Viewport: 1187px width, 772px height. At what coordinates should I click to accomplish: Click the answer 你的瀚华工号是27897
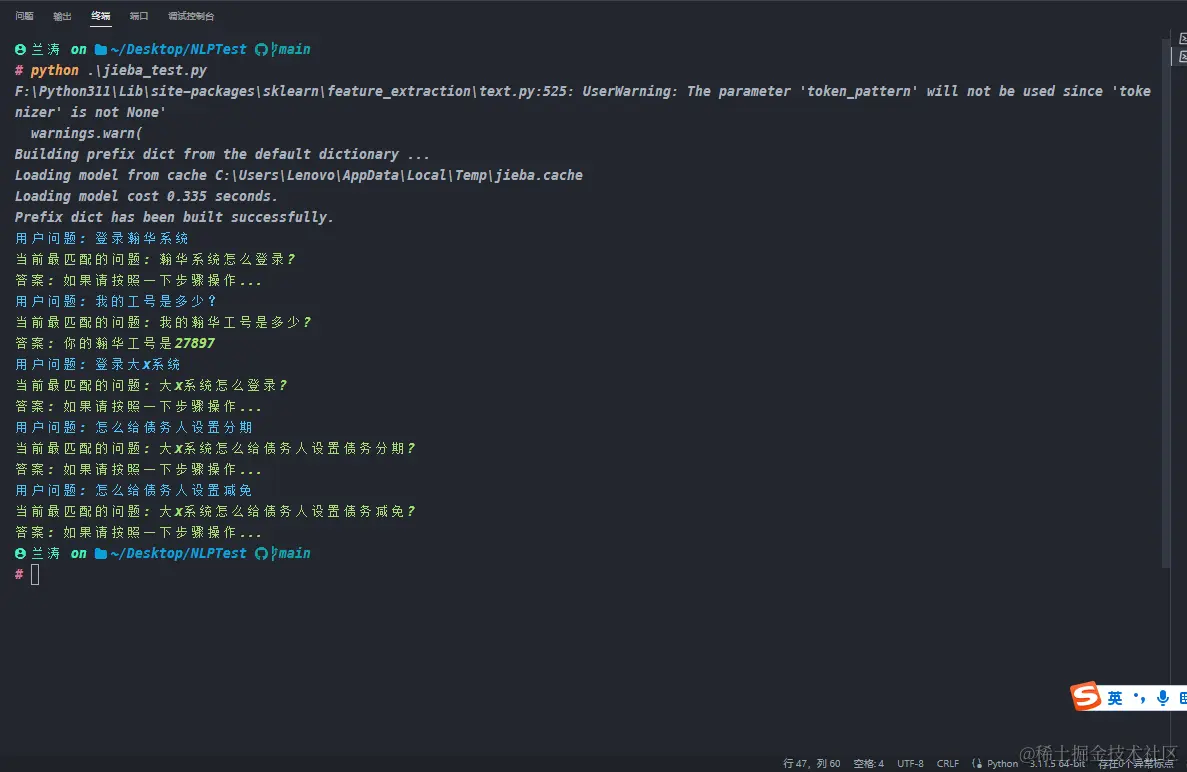coord(114,344)
